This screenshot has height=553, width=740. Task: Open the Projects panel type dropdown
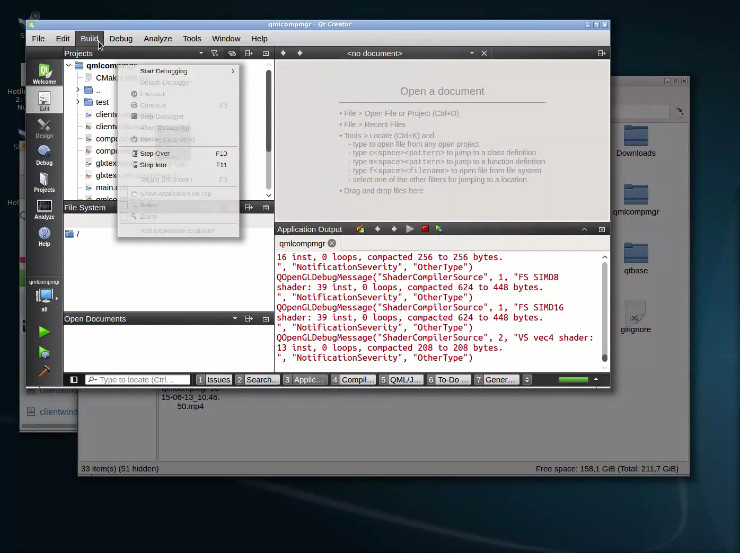[x=201, y=53]
